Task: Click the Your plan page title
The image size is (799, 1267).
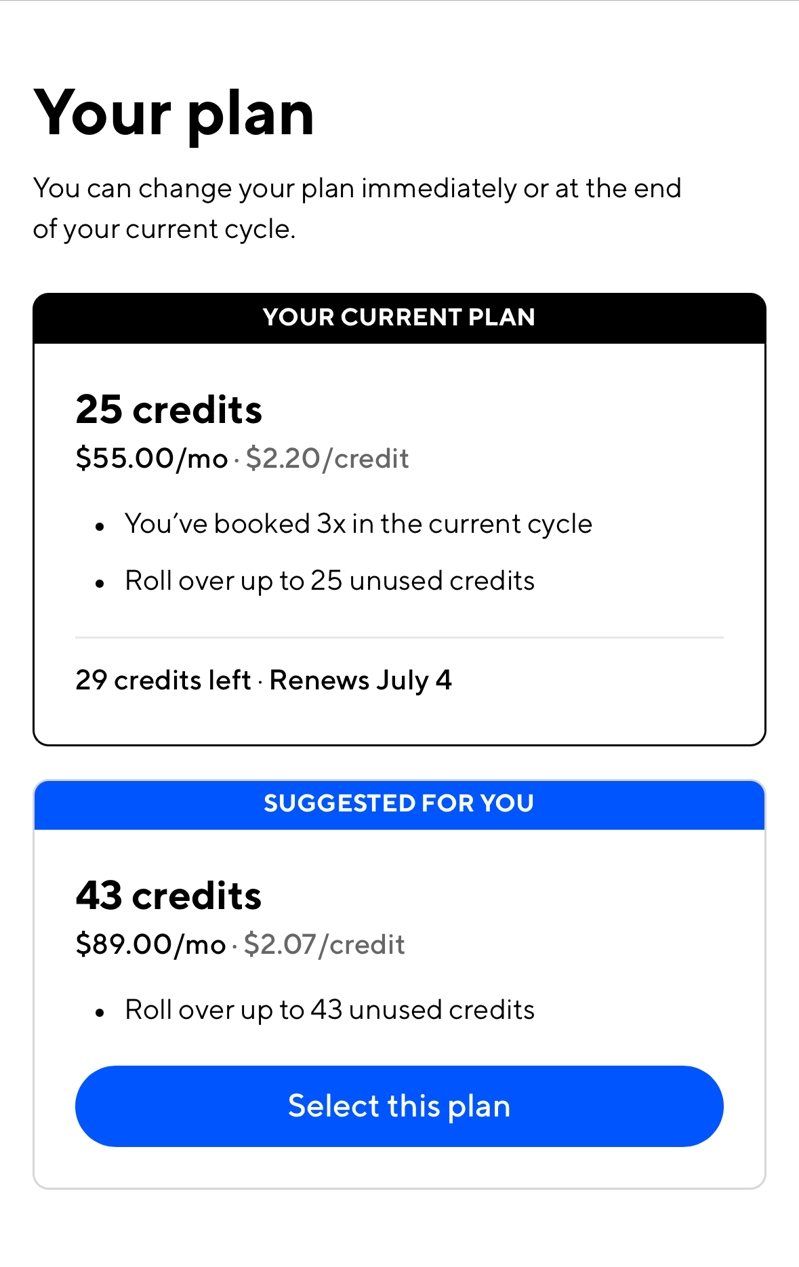Action: [x=175, y=112]
